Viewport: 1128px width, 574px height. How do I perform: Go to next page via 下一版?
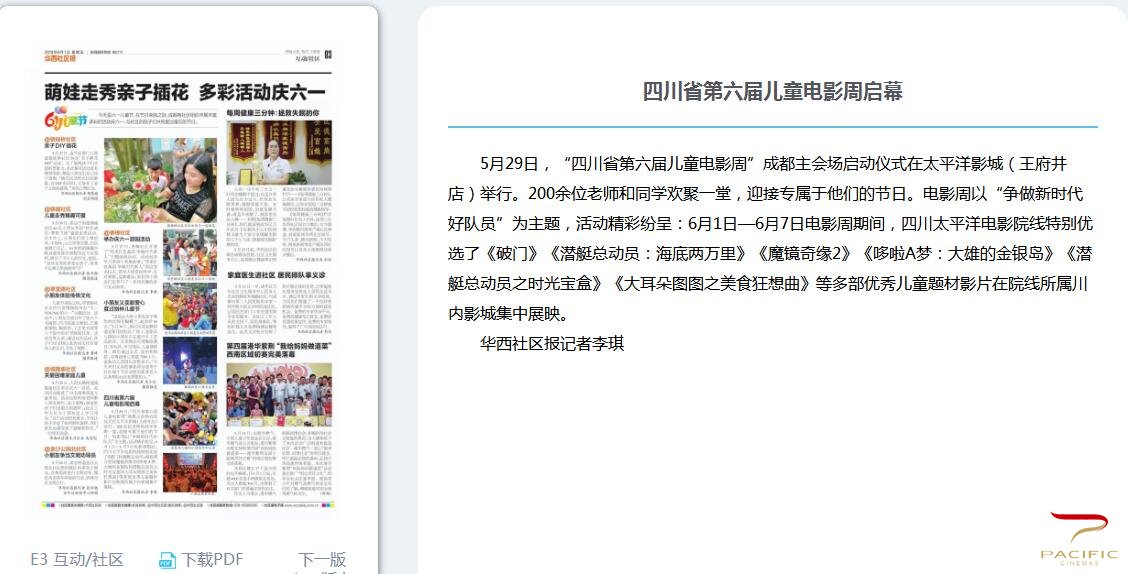click(322, 560)
